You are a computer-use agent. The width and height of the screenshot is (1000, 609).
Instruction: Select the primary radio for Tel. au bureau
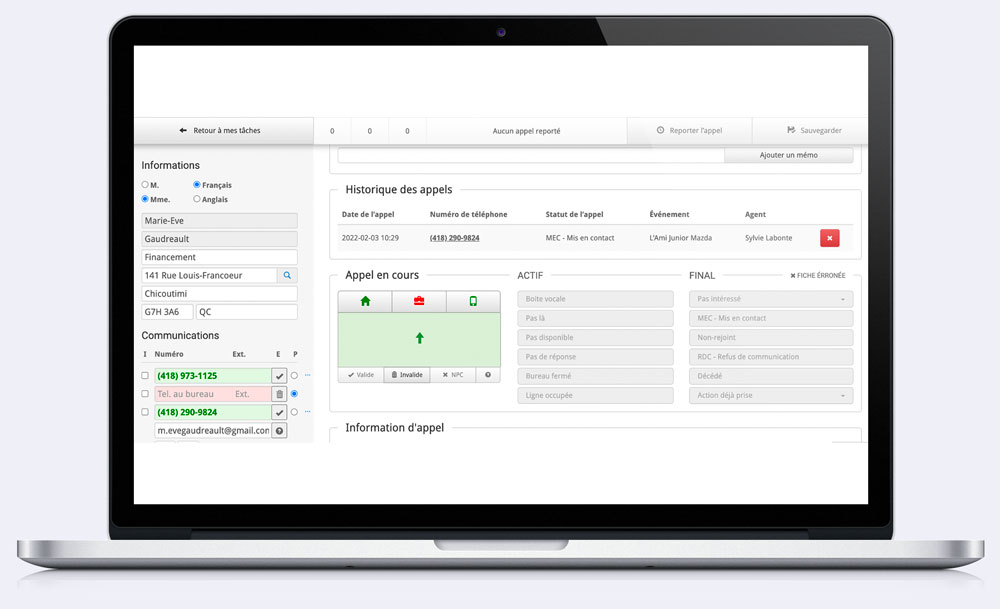(x=294, y=394)
